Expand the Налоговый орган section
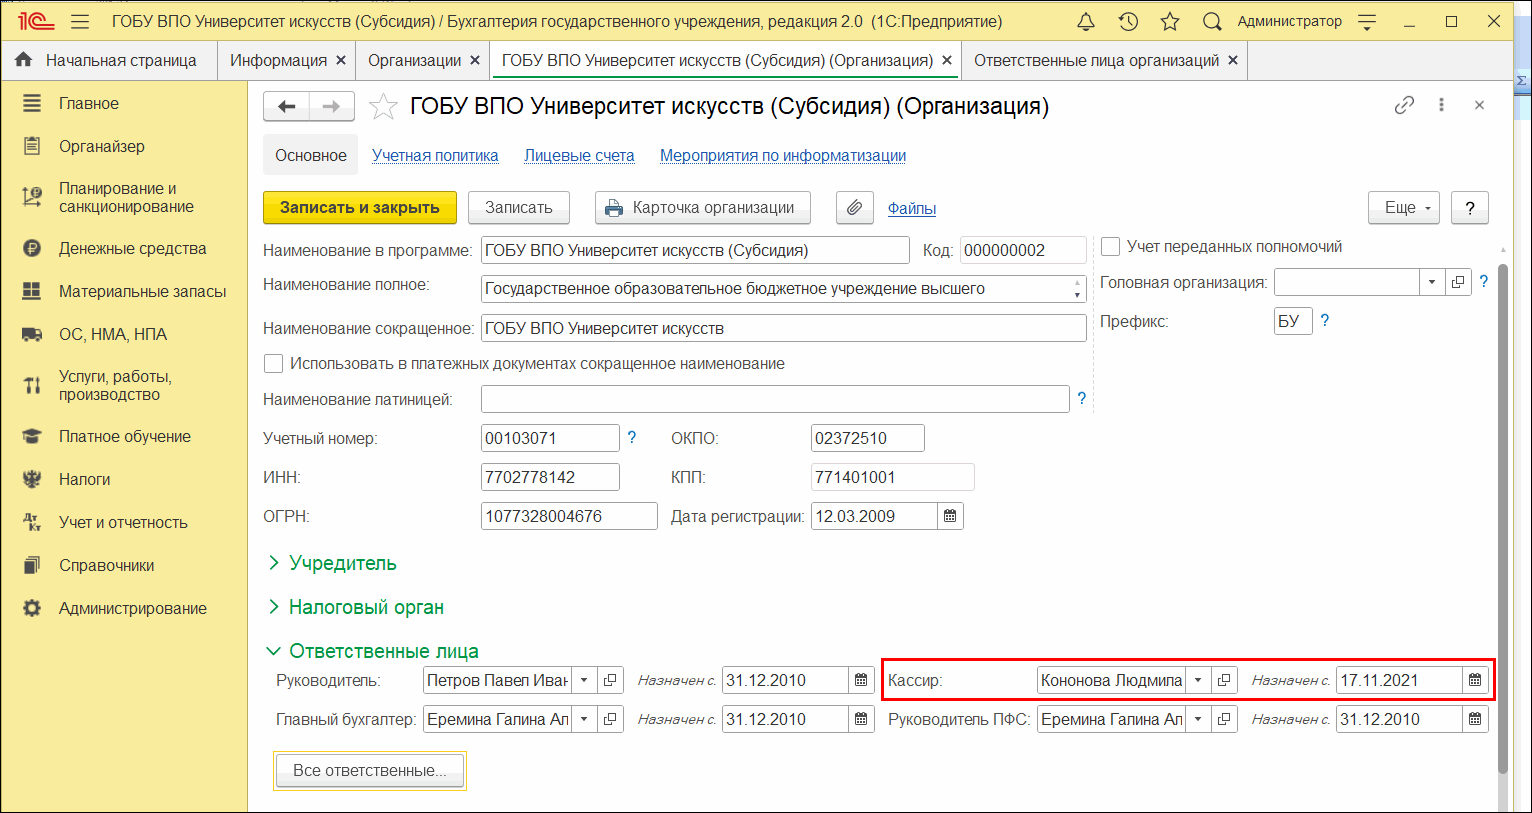Image resolution: width=1532 pixels, height=813 pixels. point(355,607)
